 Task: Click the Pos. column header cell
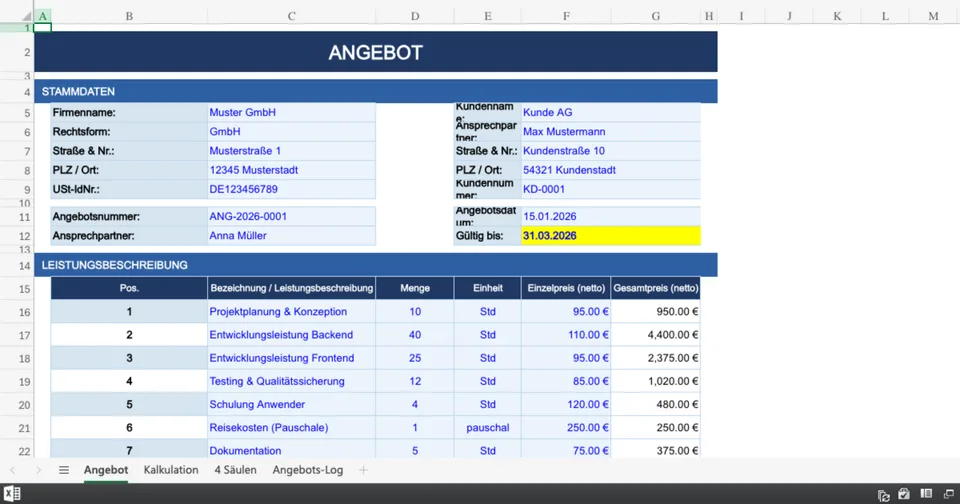click(x=129, y=288)
